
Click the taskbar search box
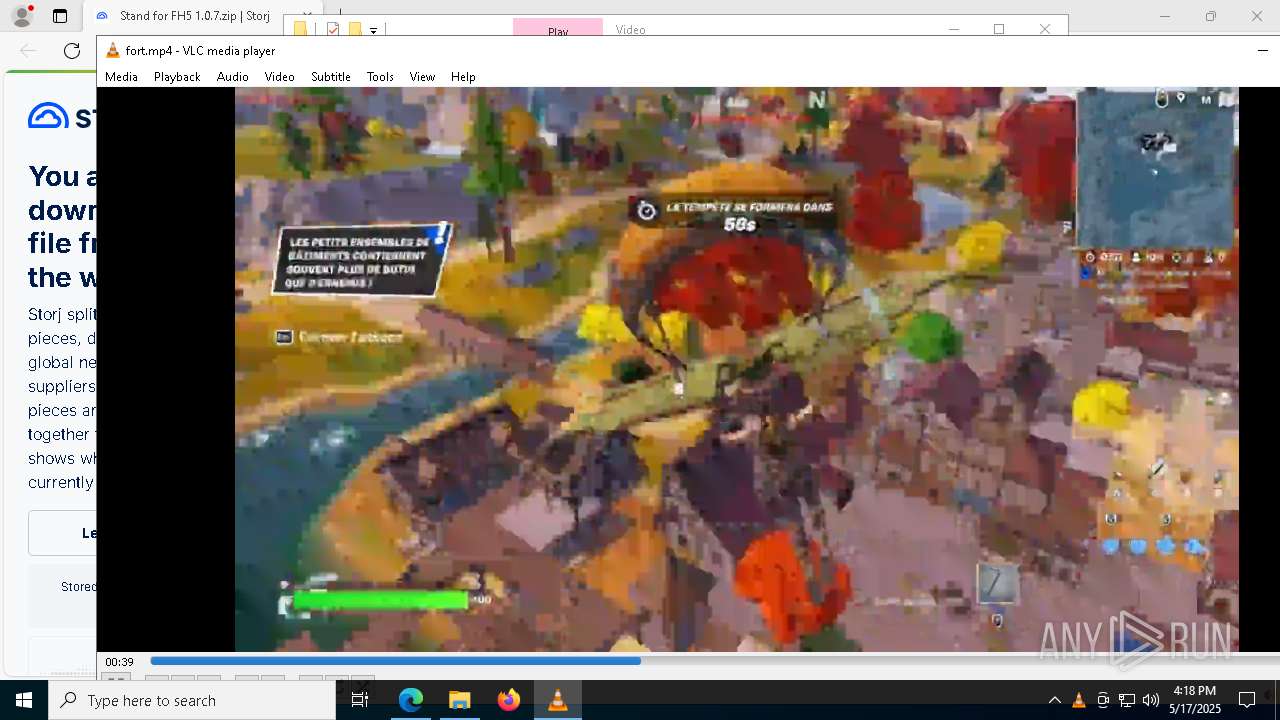(x=192, y=700)
